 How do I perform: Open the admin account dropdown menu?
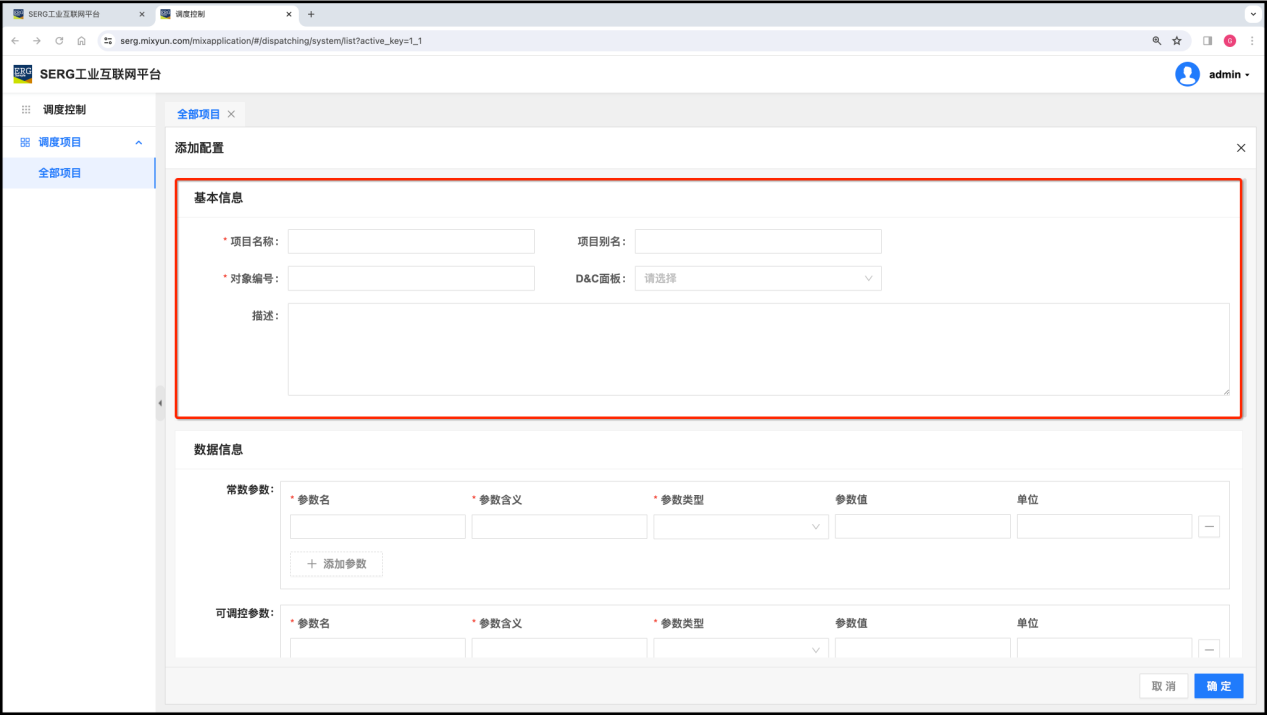coord(1229,75)
